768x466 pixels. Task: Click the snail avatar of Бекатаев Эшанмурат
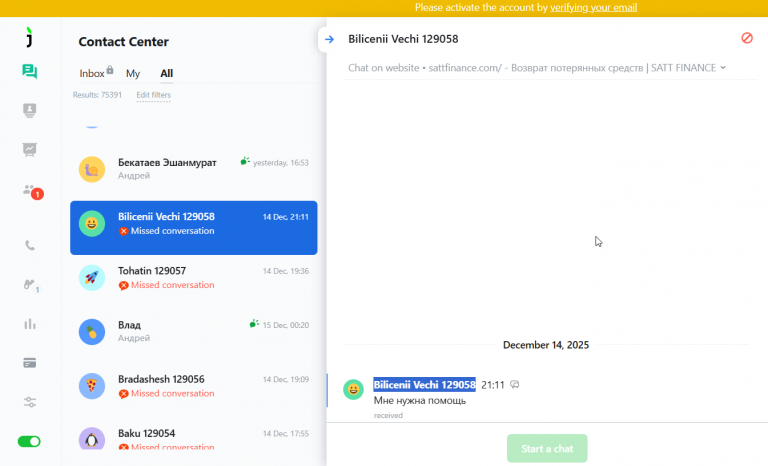[92, 170]
